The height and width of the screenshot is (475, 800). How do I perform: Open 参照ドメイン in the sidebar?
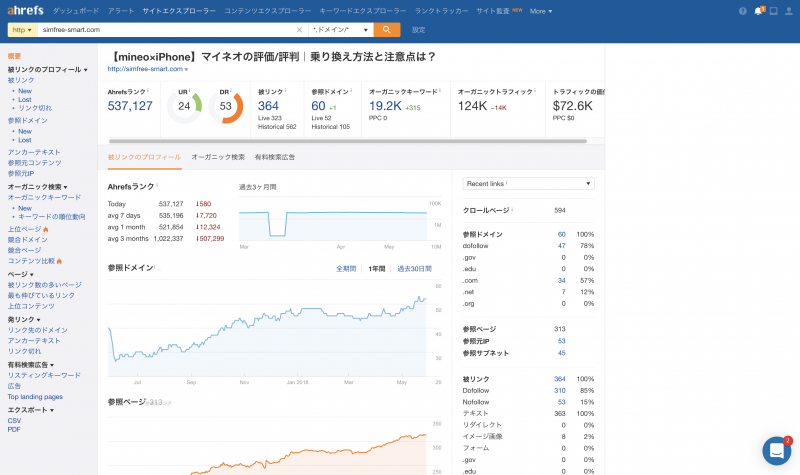(28, 120)
